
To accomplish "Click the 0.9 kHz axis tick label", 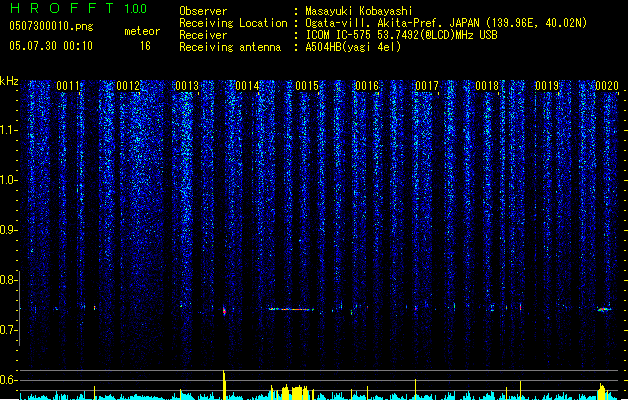I will 8,230.
